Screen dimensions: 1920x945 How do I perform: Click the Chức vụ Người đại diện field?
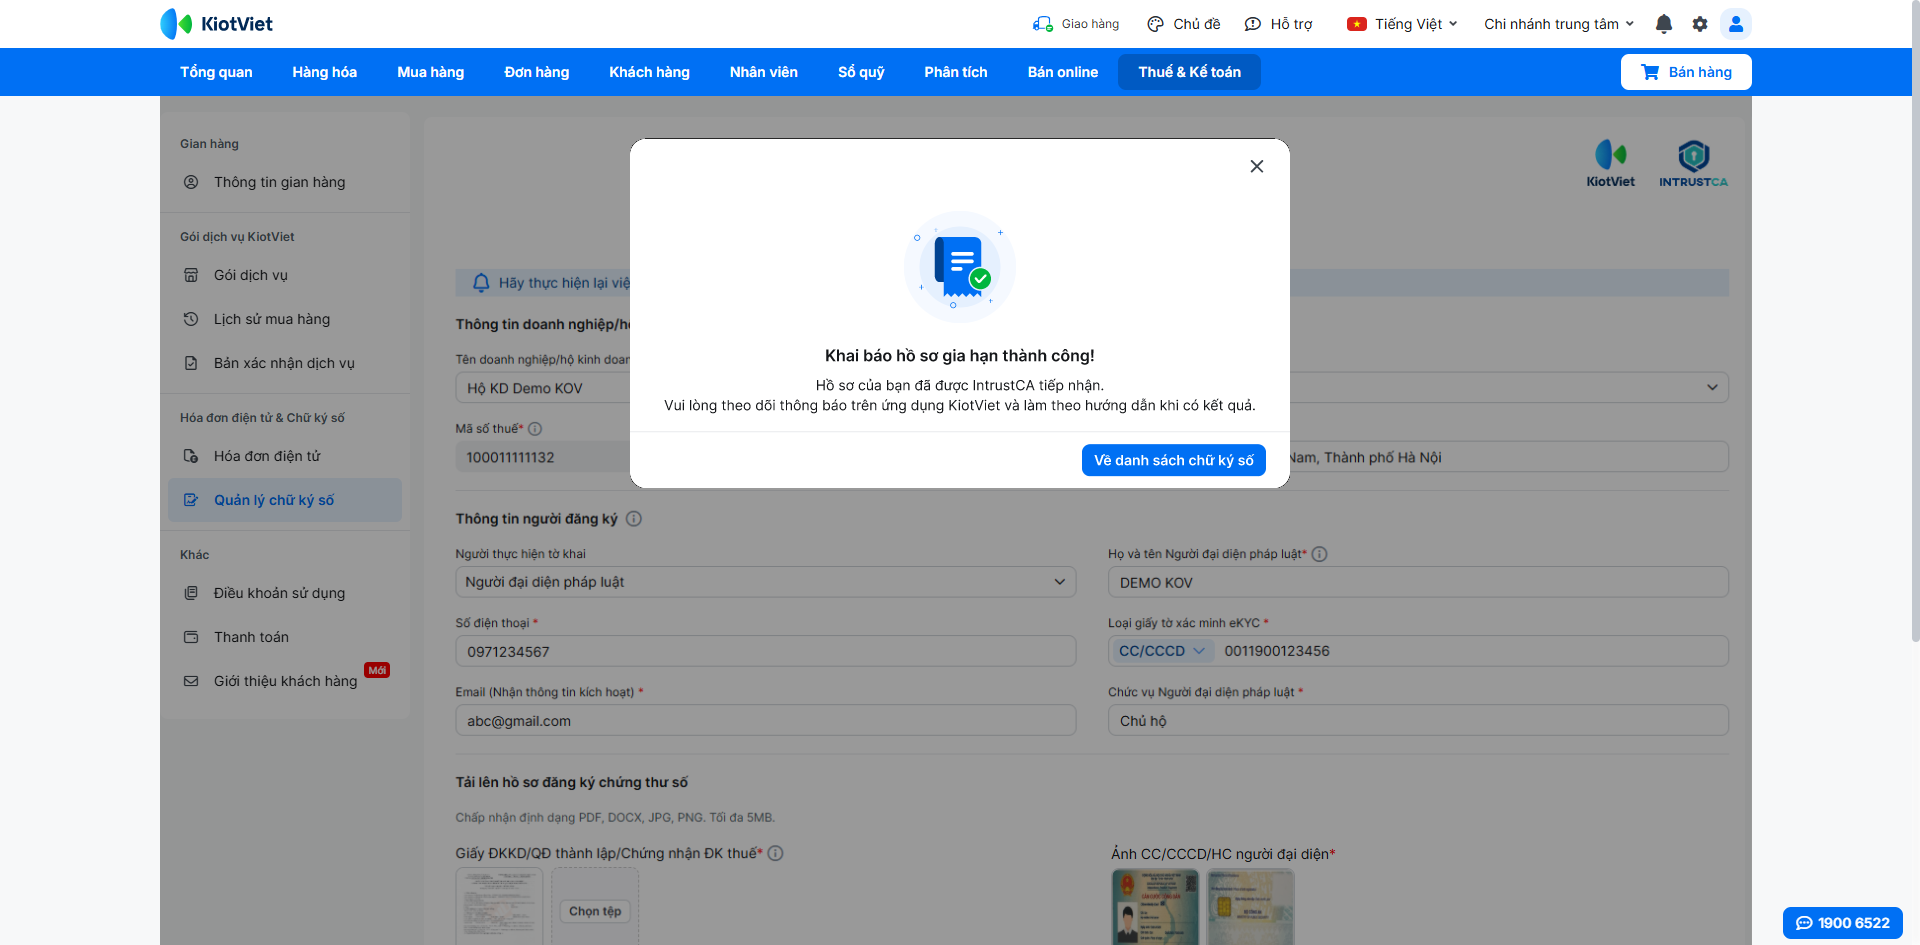pos(1418,720)
